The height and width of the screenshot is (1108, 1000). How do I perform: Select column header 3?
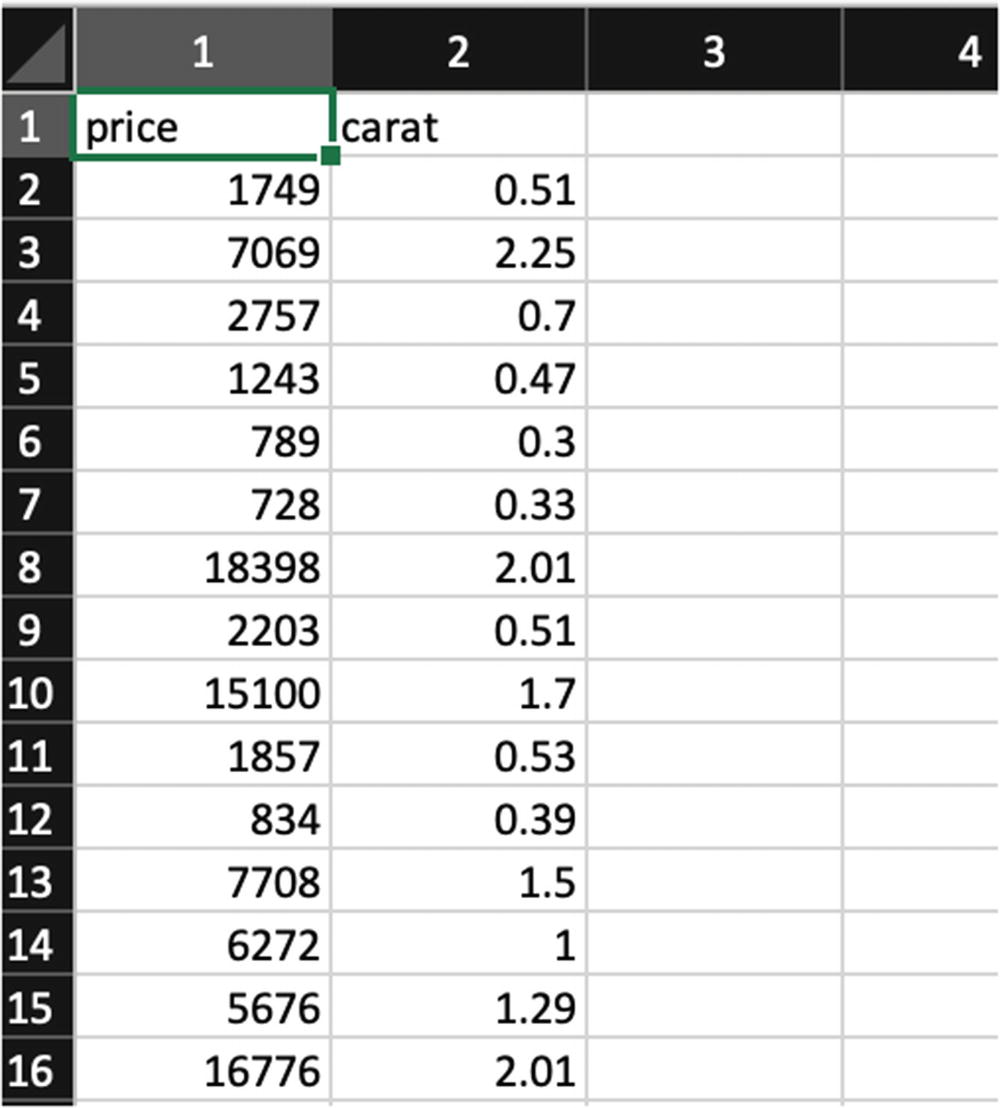click(713, 50)
